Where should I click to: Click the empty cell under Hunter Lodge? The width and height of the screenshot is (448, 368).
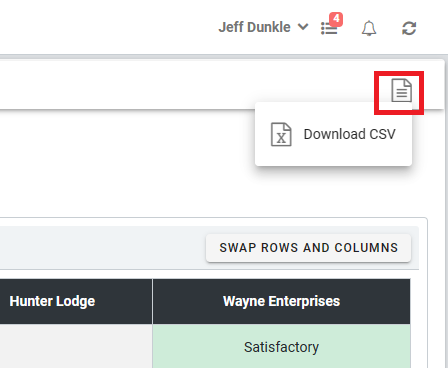click(x=76, y=347)
